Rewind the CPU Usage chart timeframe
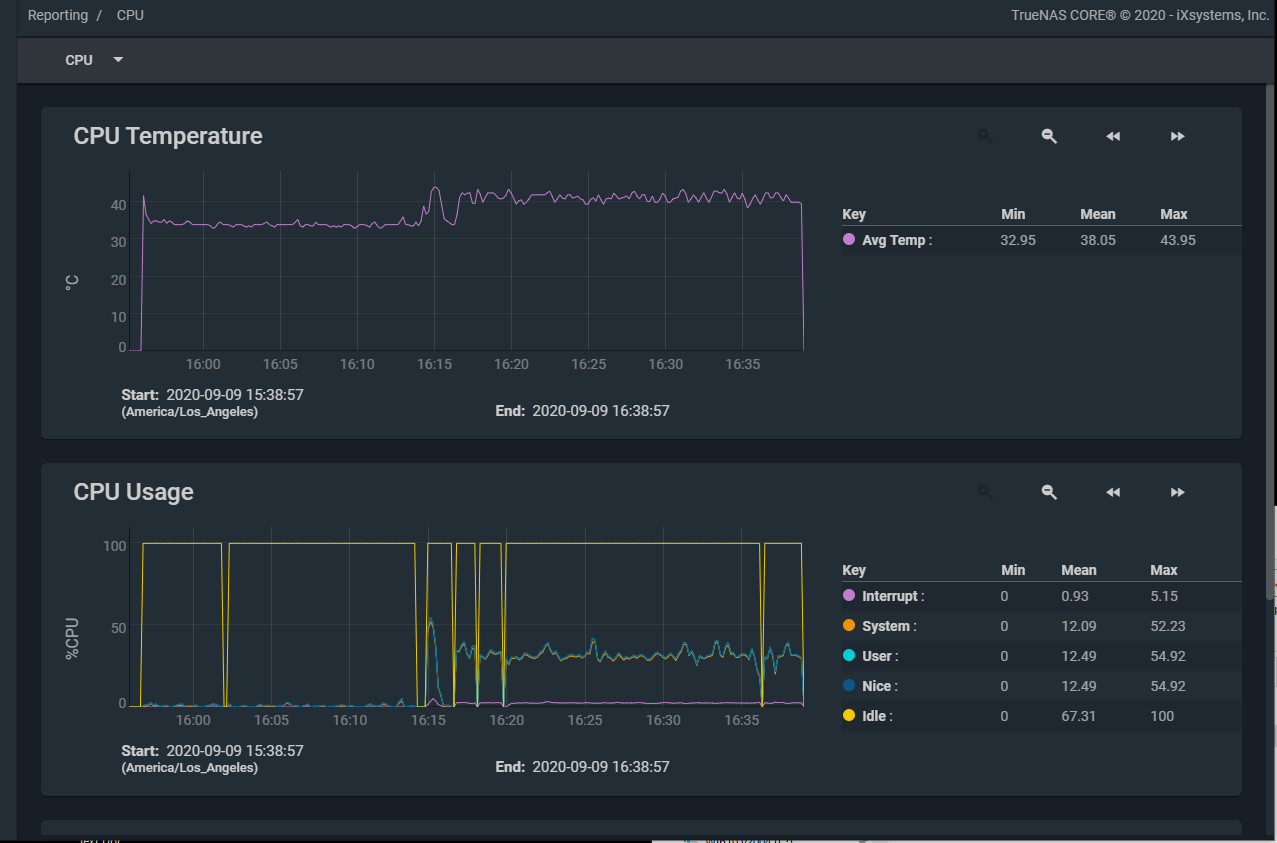Screen dimensions: 1277x843 pos(1113,492)
